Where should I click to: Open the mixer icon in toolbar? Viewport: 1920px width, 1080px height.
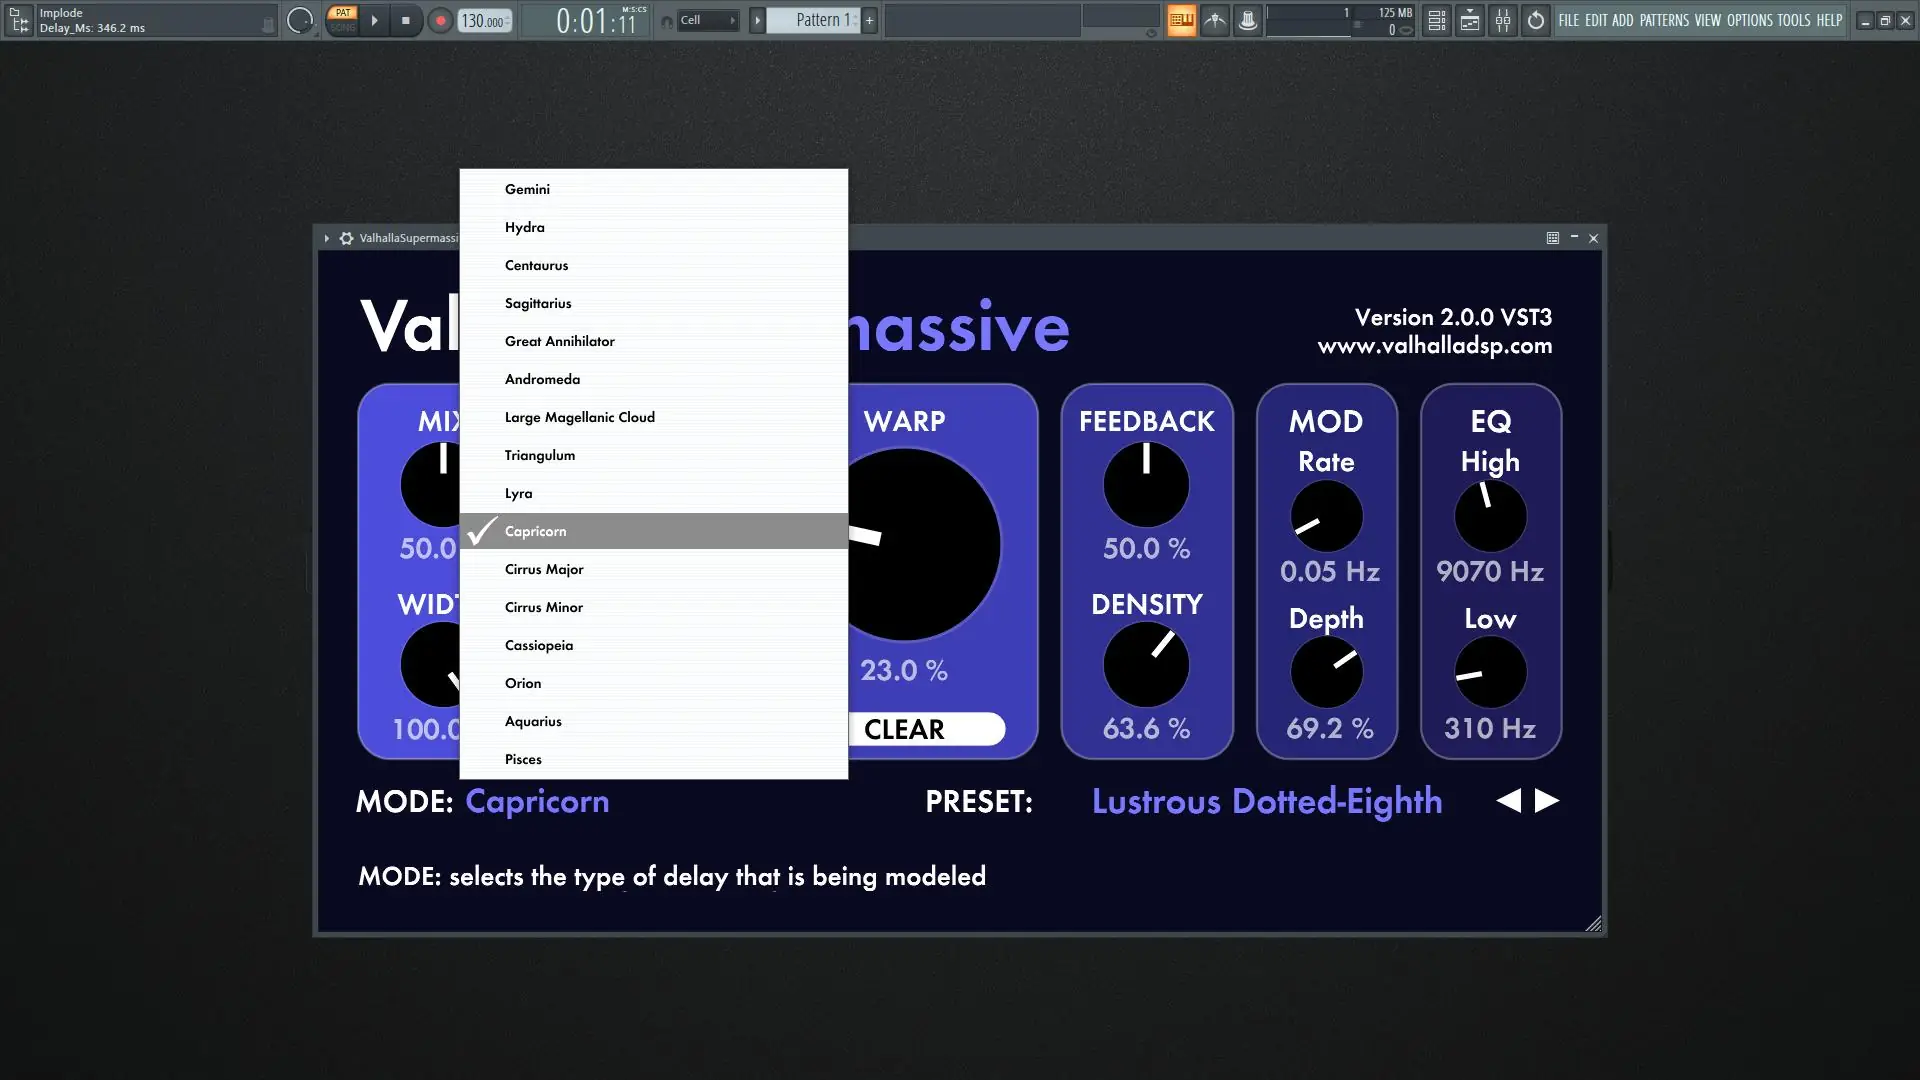pos(1502,20)
